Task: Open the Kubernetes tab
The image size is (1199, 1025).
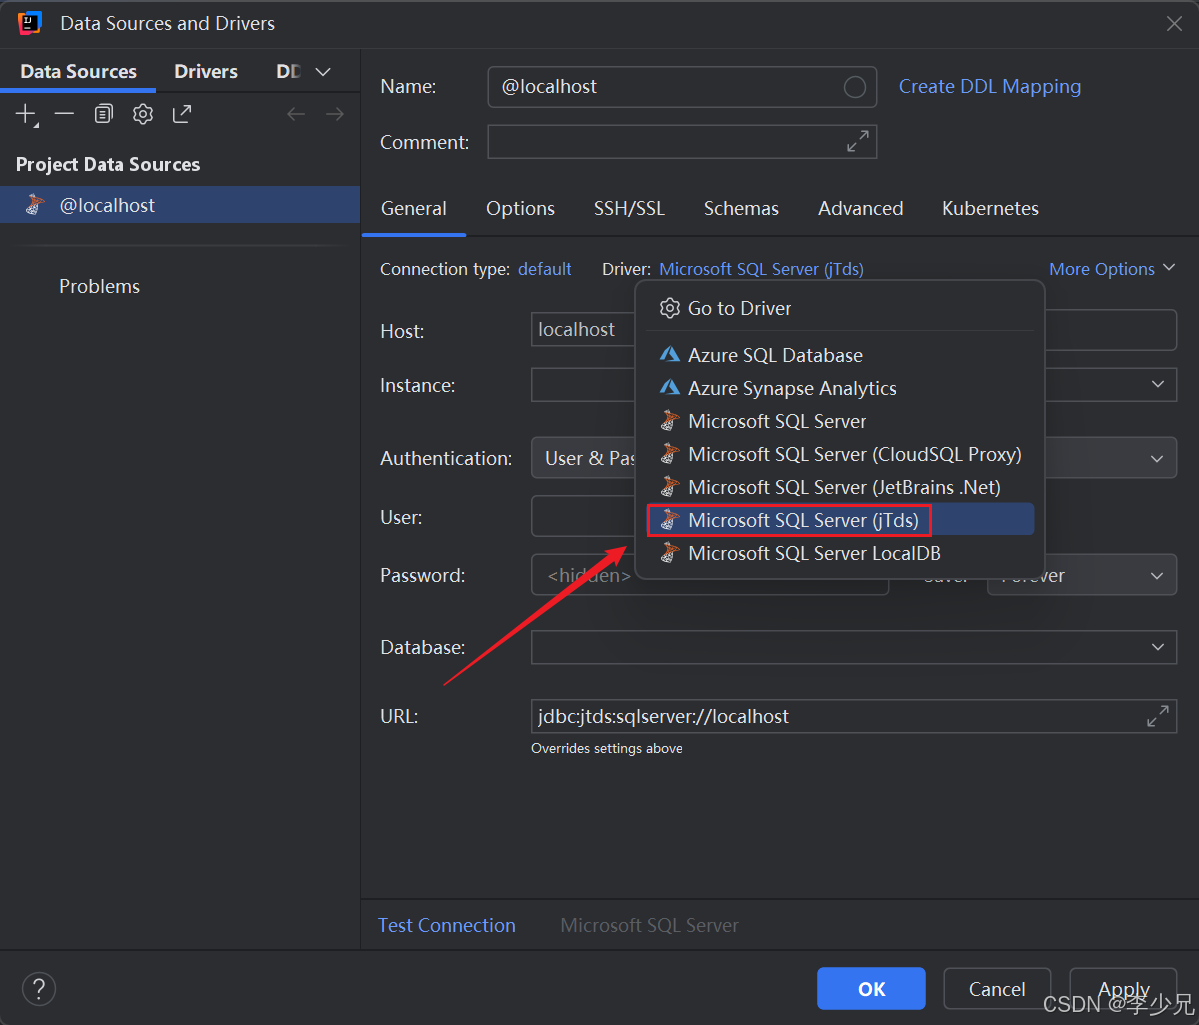Action: click(x=990, y=208)
